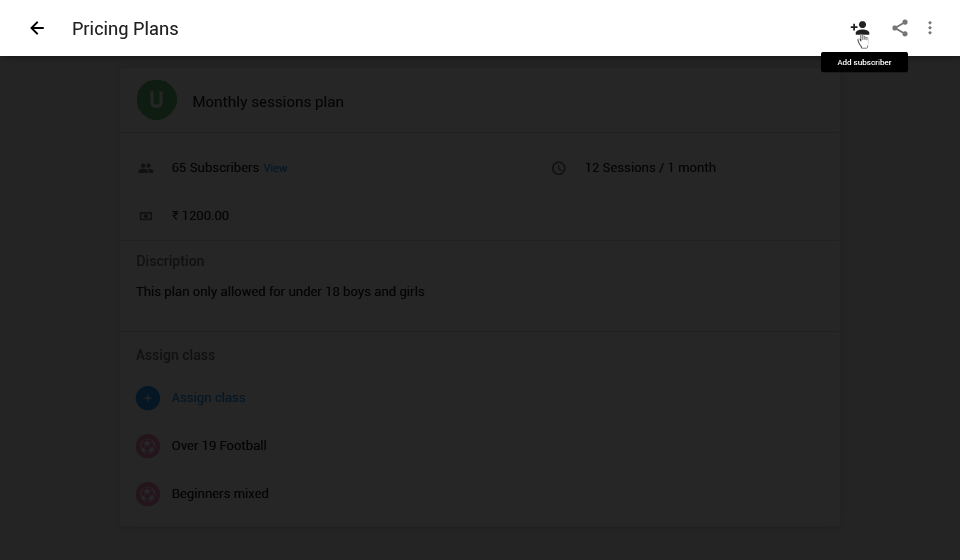Open the three-dot more options menu
The width and height of the screenshot is (960, 560).
tap(930, 28)
